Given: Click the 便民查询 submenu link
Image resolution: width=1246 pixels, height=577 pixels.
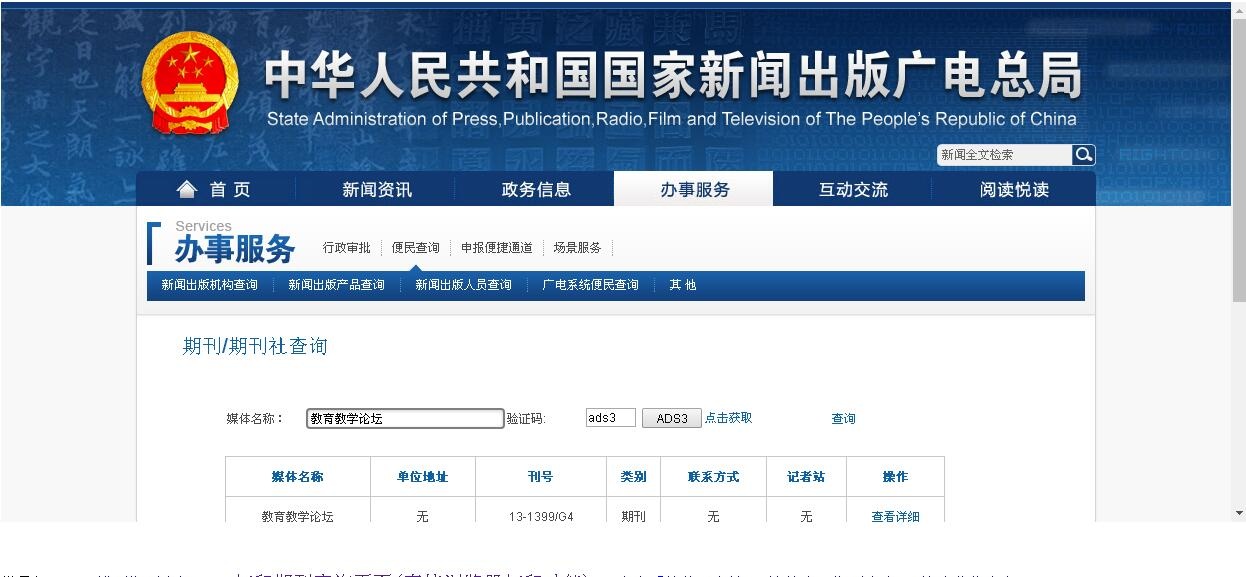Looking at the screenshot, I should (x=416, y=248).
